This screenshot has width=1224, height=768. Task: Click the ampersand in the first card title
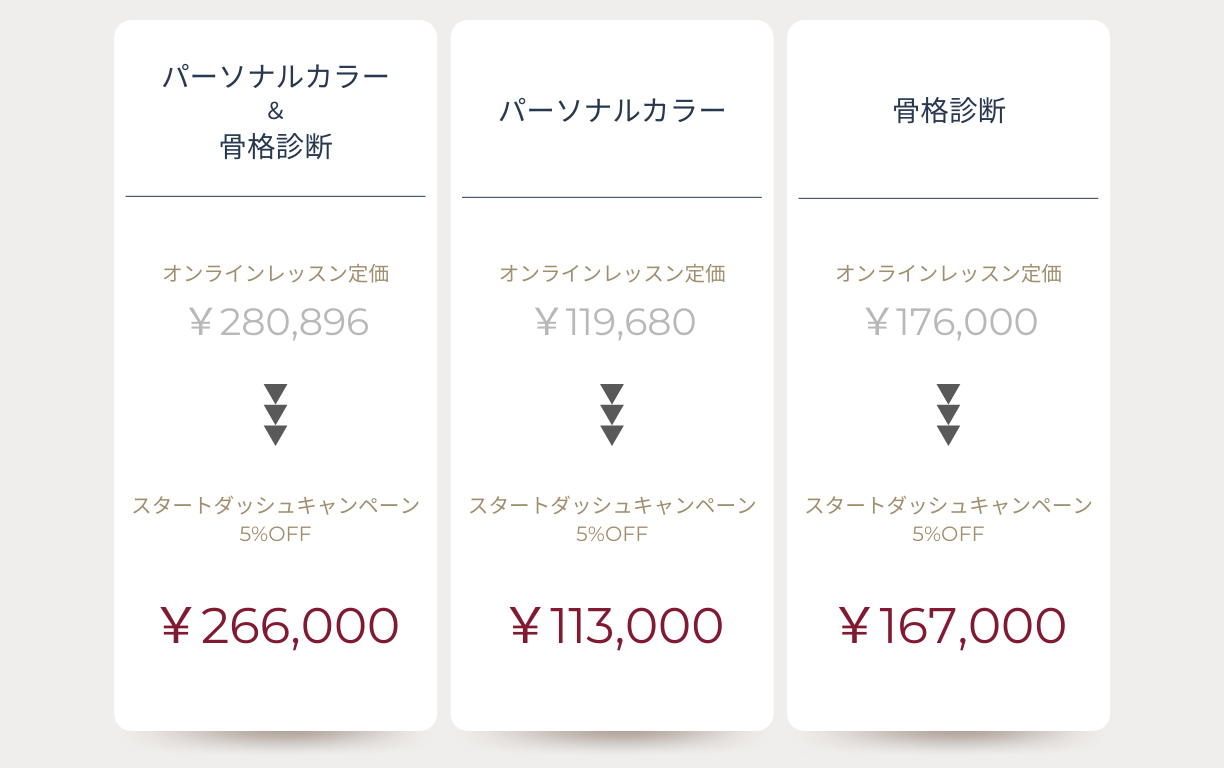pos(276,111)
